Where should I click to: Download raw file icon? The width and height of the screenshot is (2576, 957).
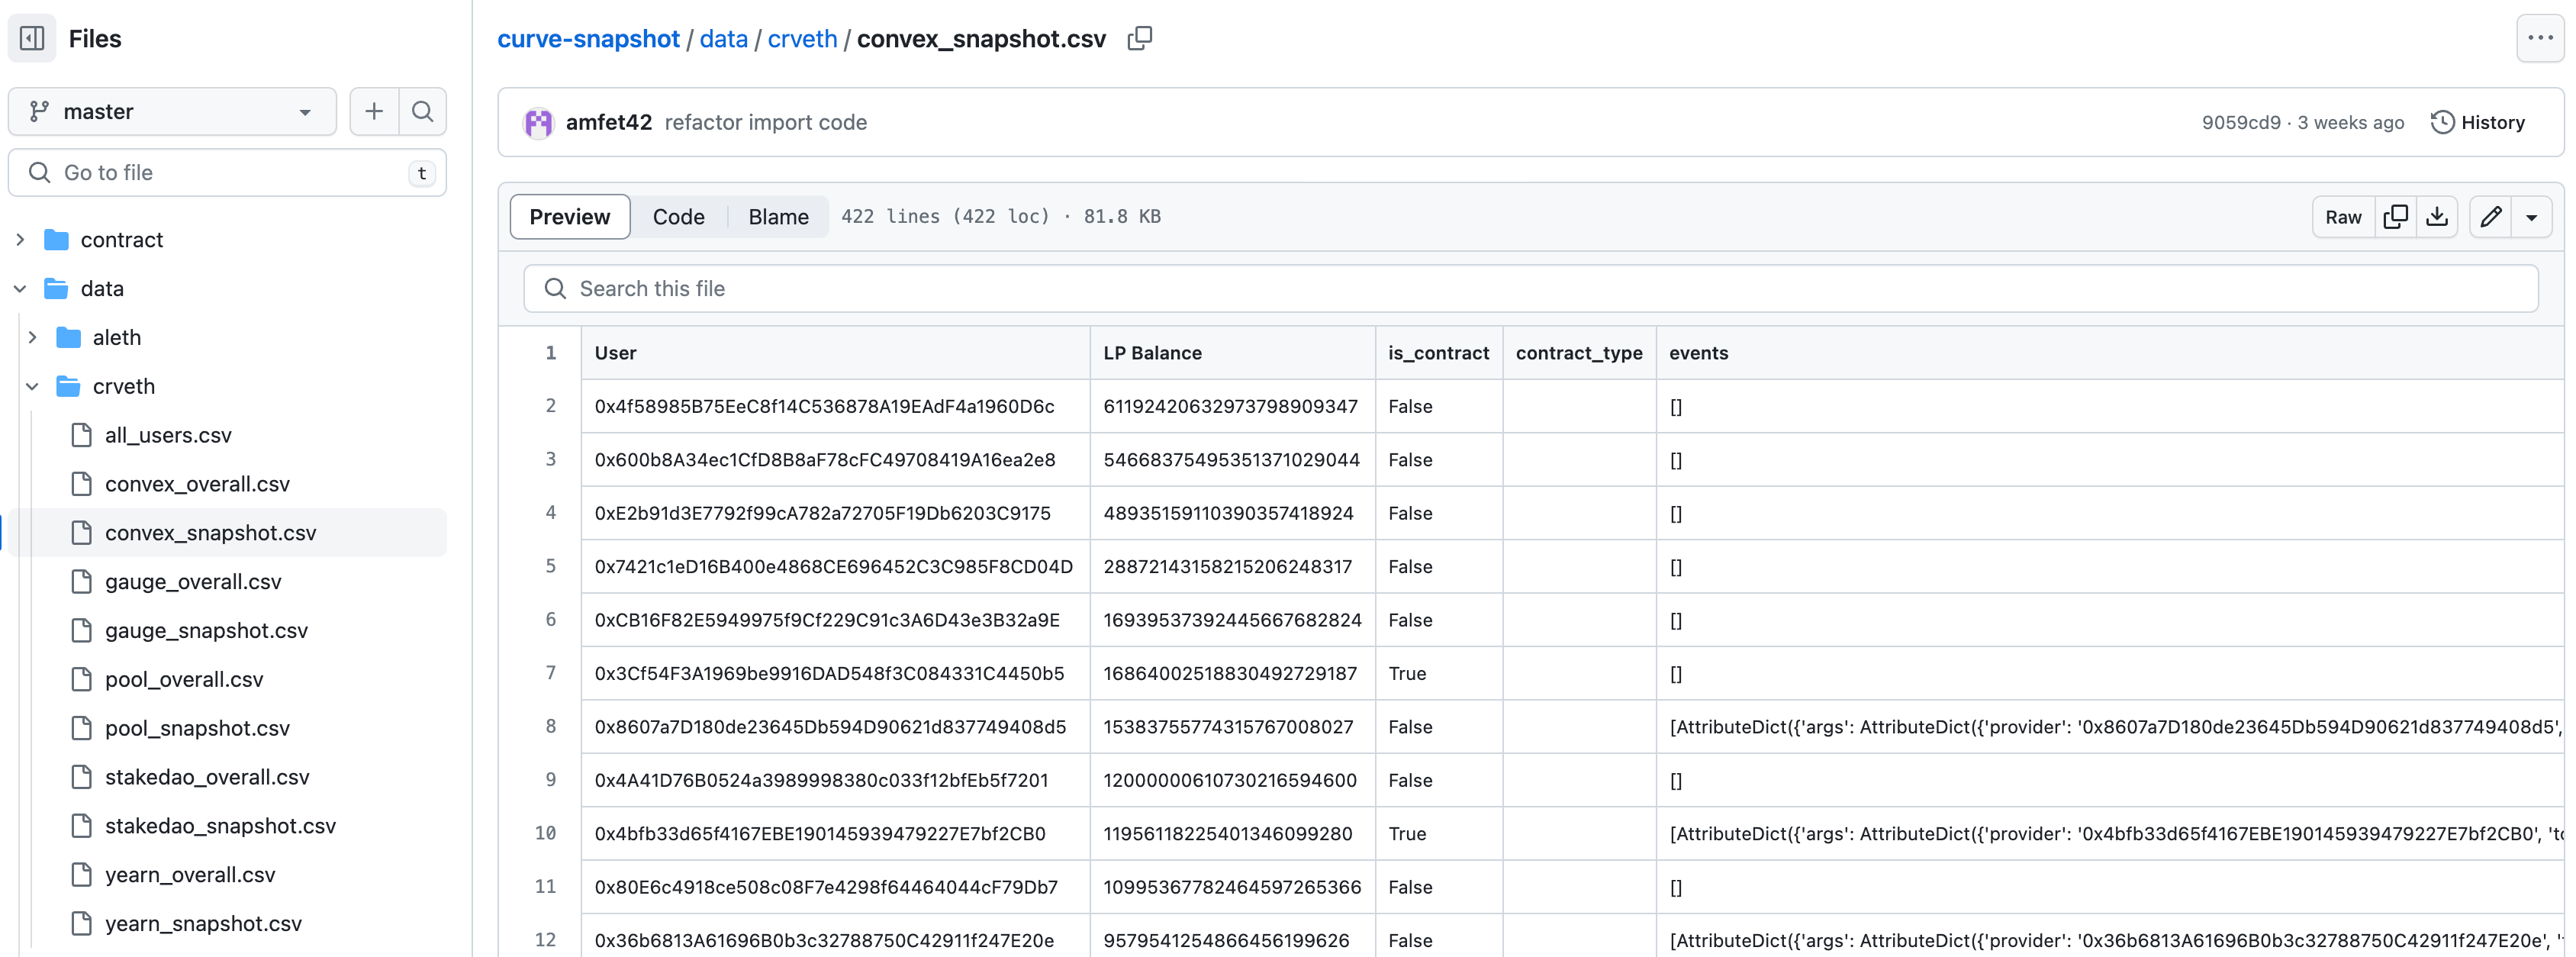coord(2437,217)
